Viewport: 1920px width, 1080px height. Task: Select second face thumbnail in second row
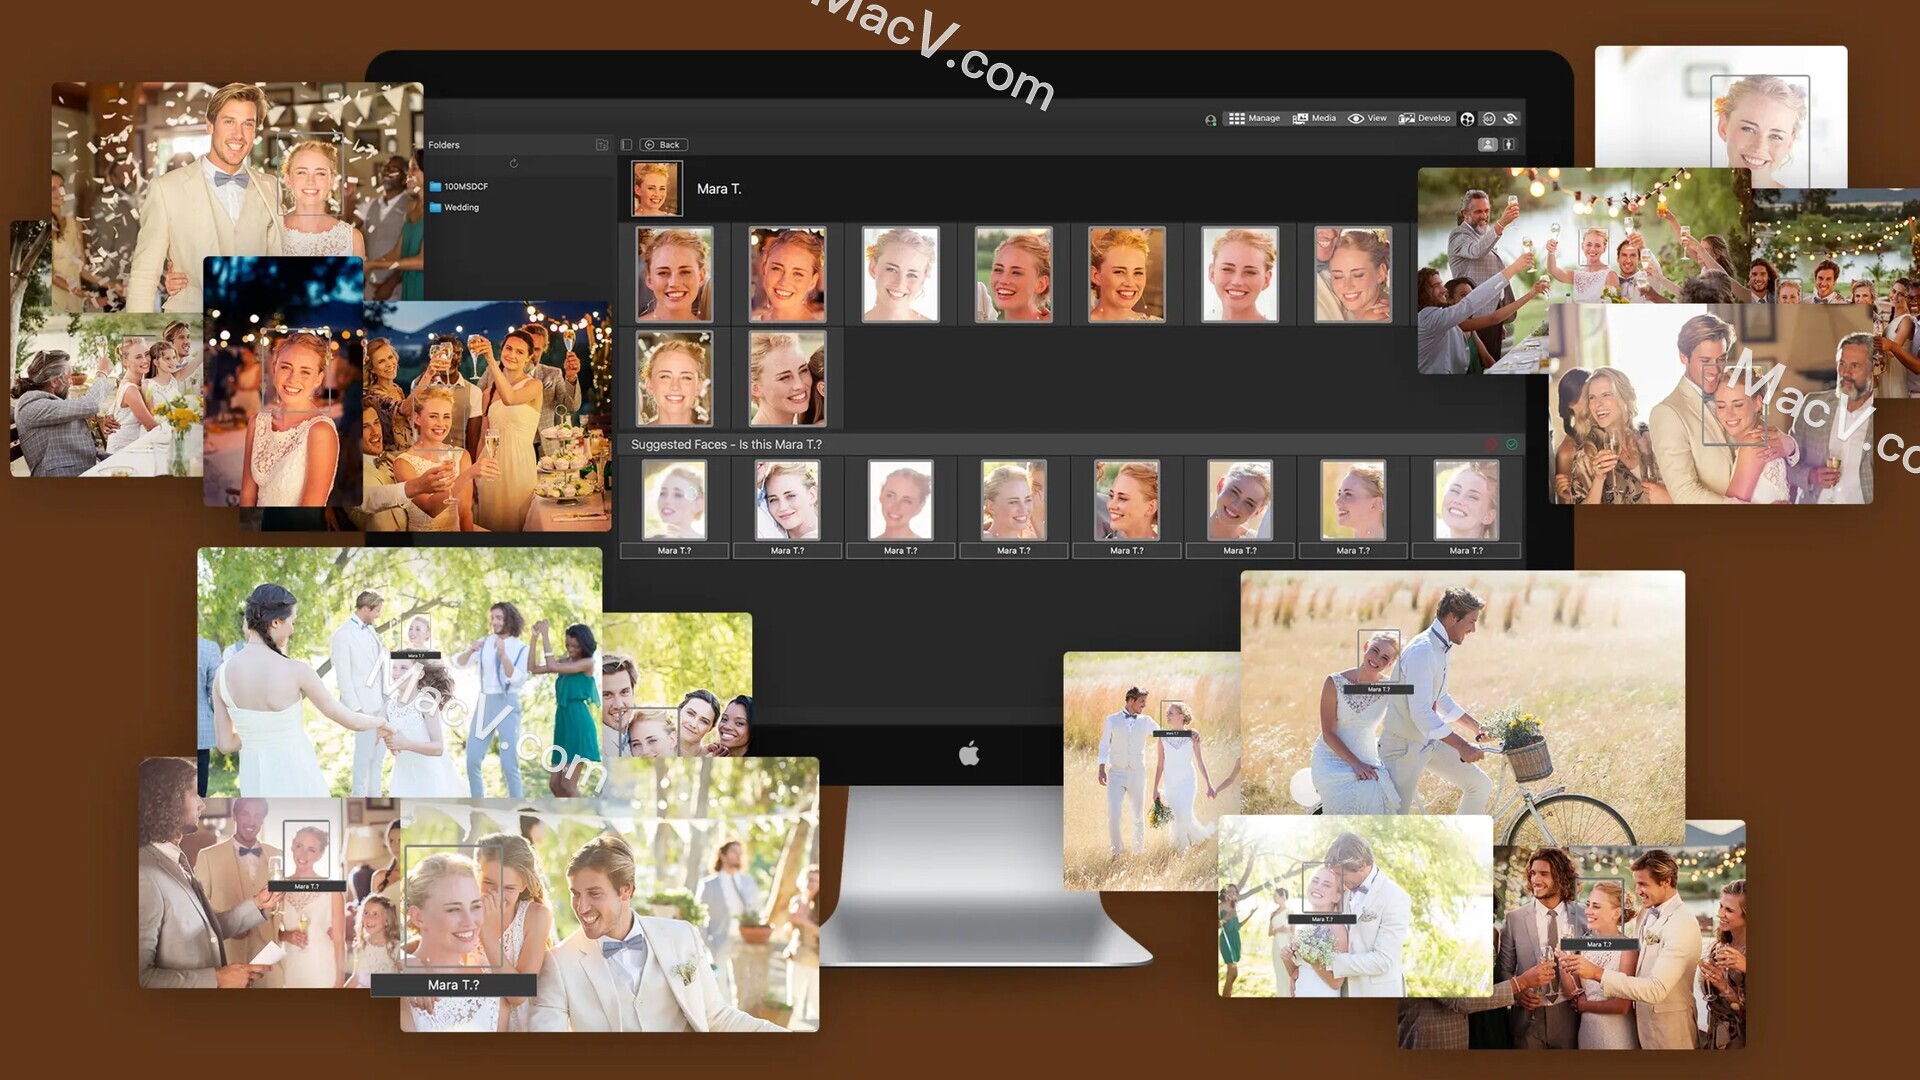pyautogui.click(x=788, y=379)
